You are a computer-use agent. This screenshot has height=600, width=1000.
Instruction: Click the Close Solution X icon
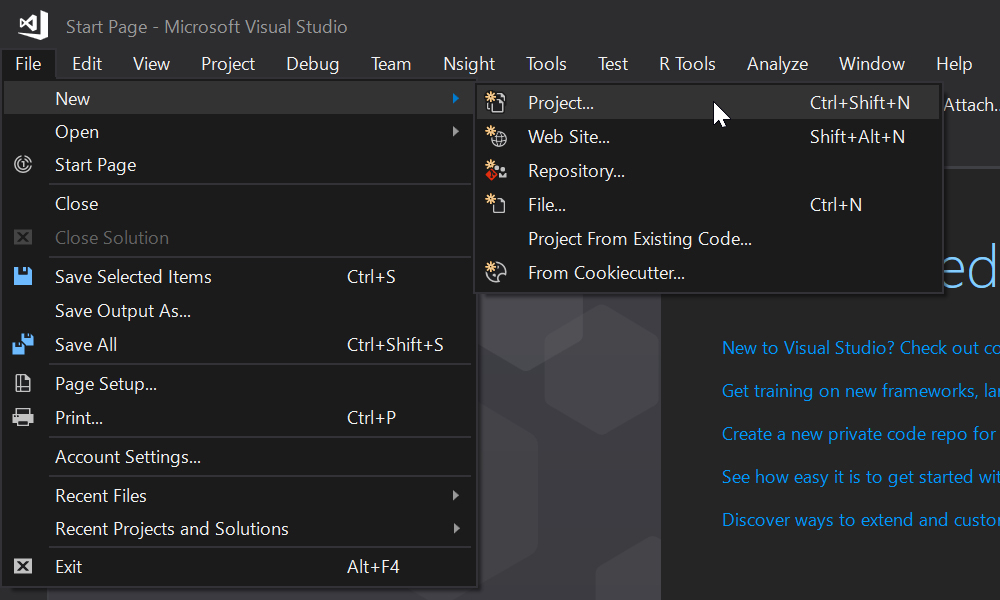coord(23,237)
